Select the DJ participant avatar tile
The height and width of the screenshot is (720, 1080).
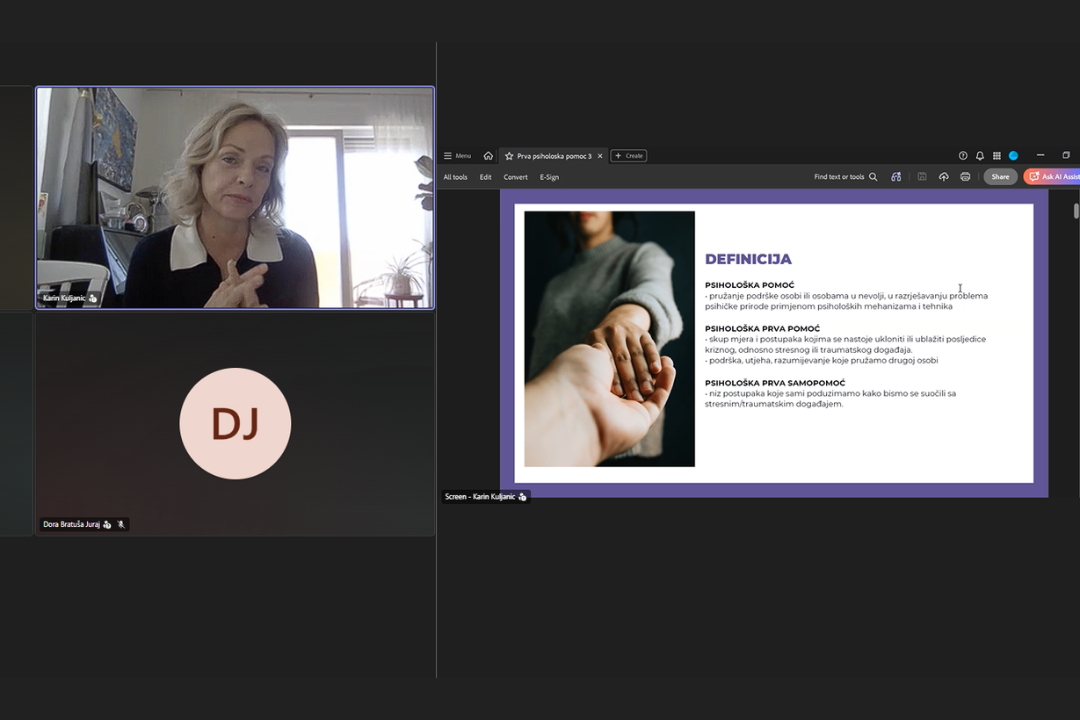(235, 424)
